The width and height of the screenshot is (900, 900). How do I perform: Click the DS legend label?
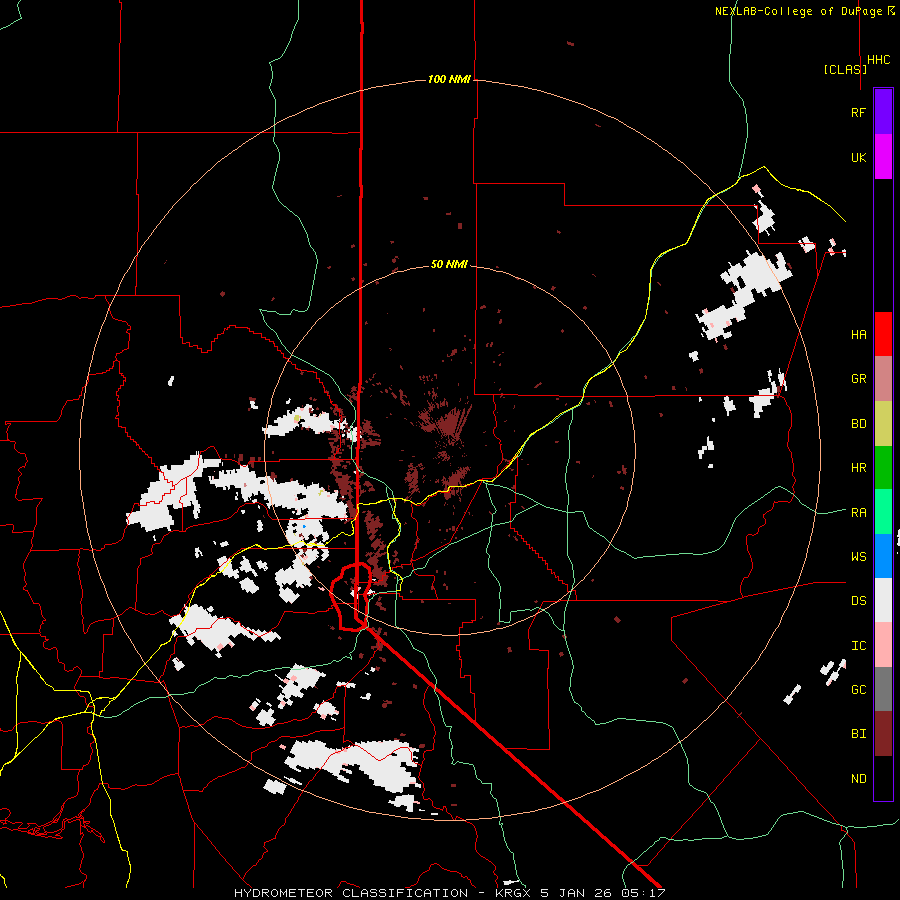[858, 601]
